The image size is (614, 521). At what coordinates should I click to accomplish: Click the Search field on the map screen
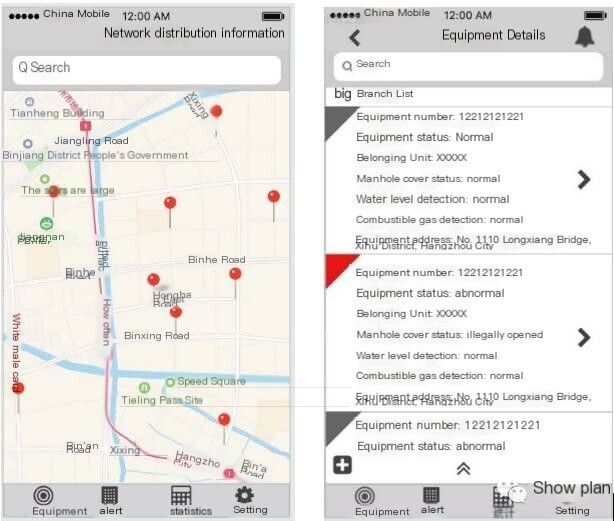pos(147,70)
